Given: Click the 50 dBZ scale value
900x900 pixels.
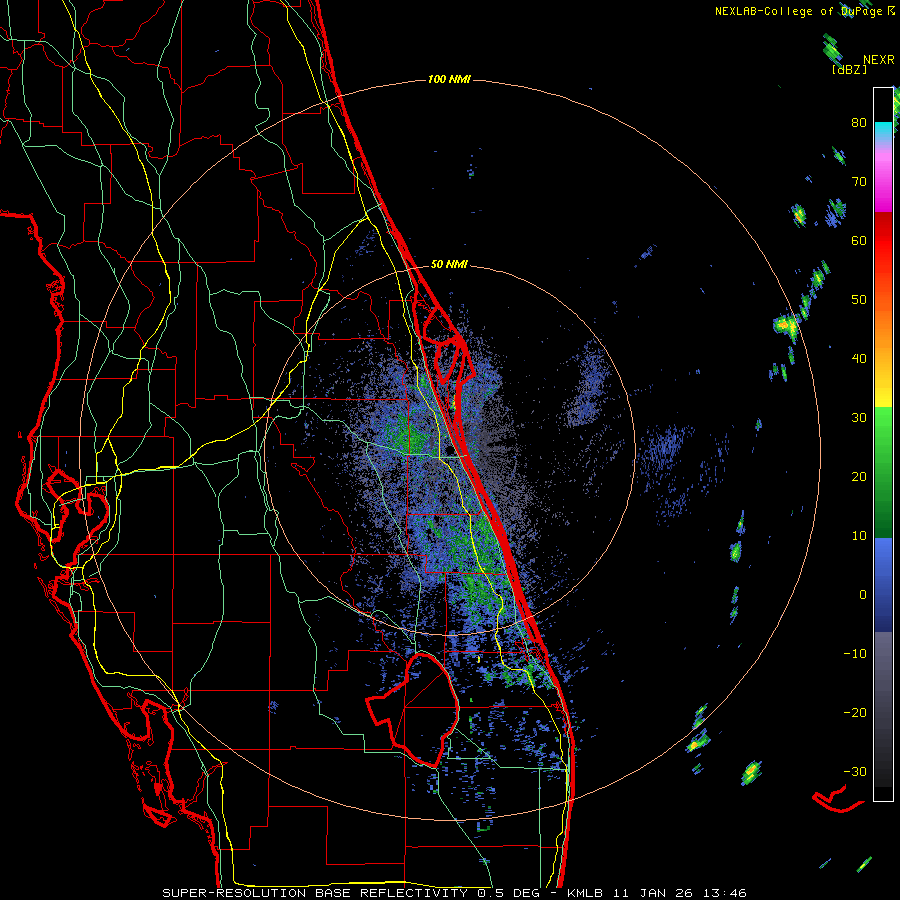Looking at the screenshot, I should point(859,300).
